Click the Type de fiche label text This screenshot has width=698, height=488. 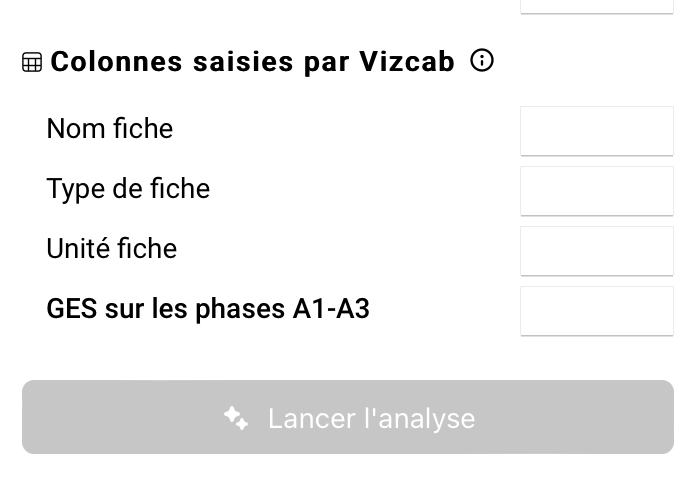coord(128,189)
